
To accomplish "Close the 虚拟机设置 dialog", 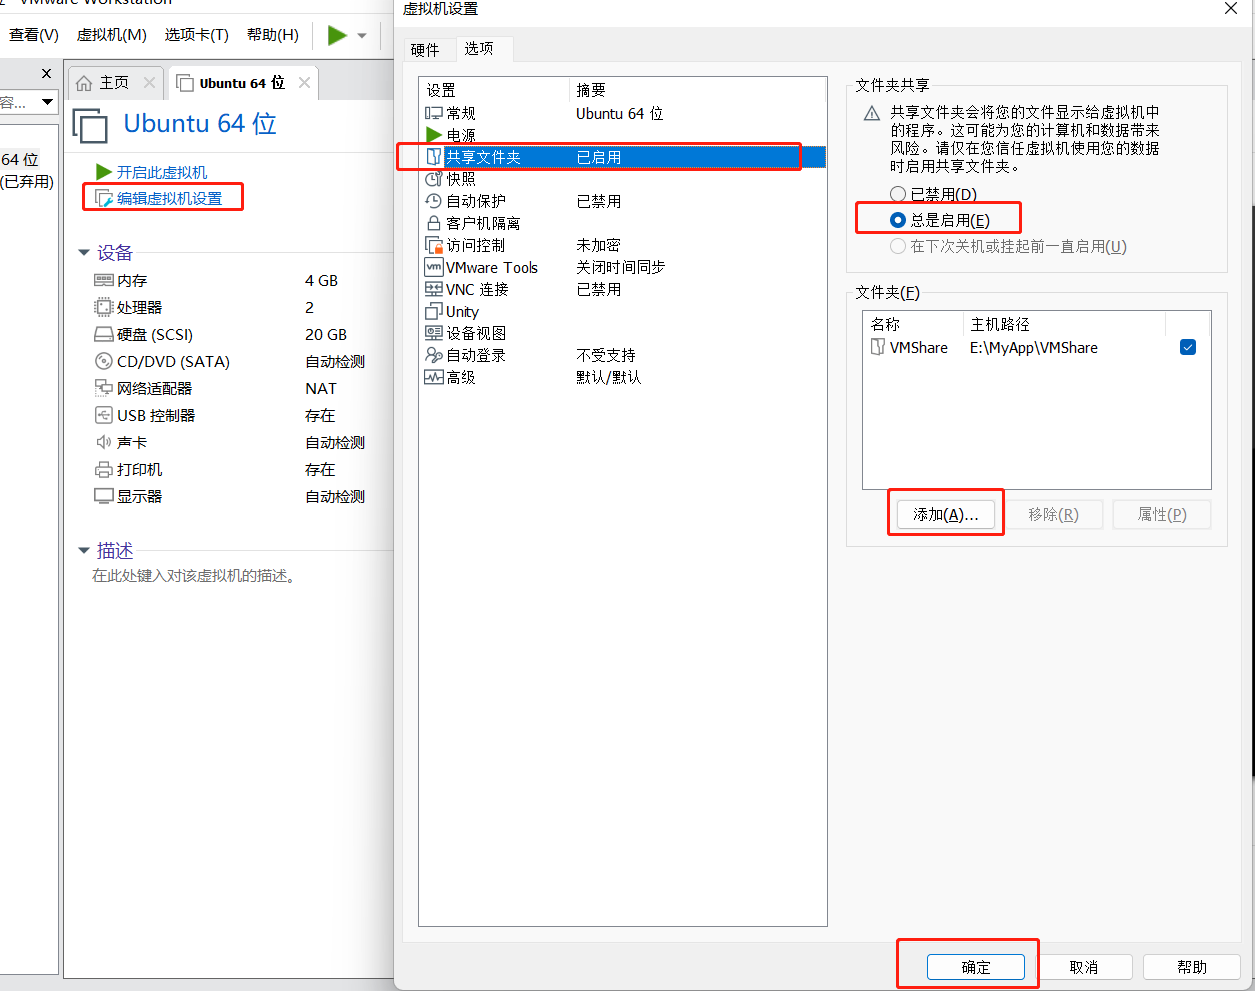I will tap(1231, 8).
